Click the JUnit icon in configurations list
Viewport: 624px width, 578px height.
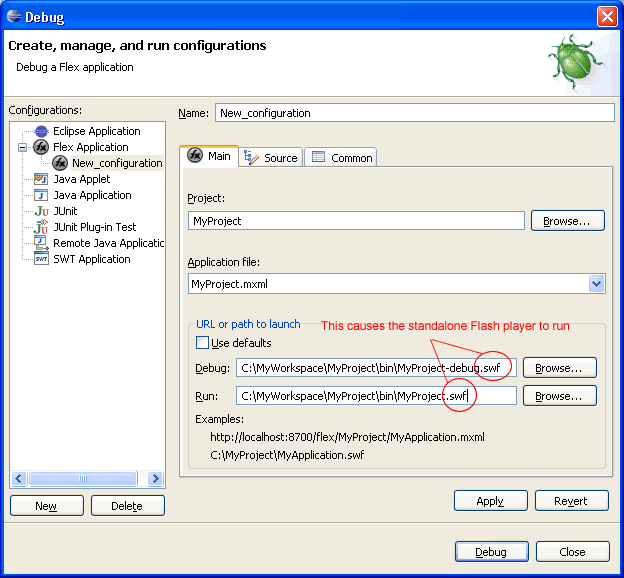click(41, 211)
